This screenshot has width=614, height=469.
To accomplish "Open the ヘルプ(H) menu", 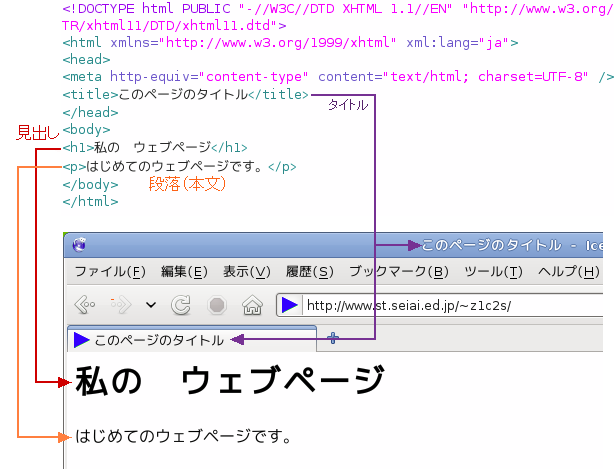I will 568,272.
